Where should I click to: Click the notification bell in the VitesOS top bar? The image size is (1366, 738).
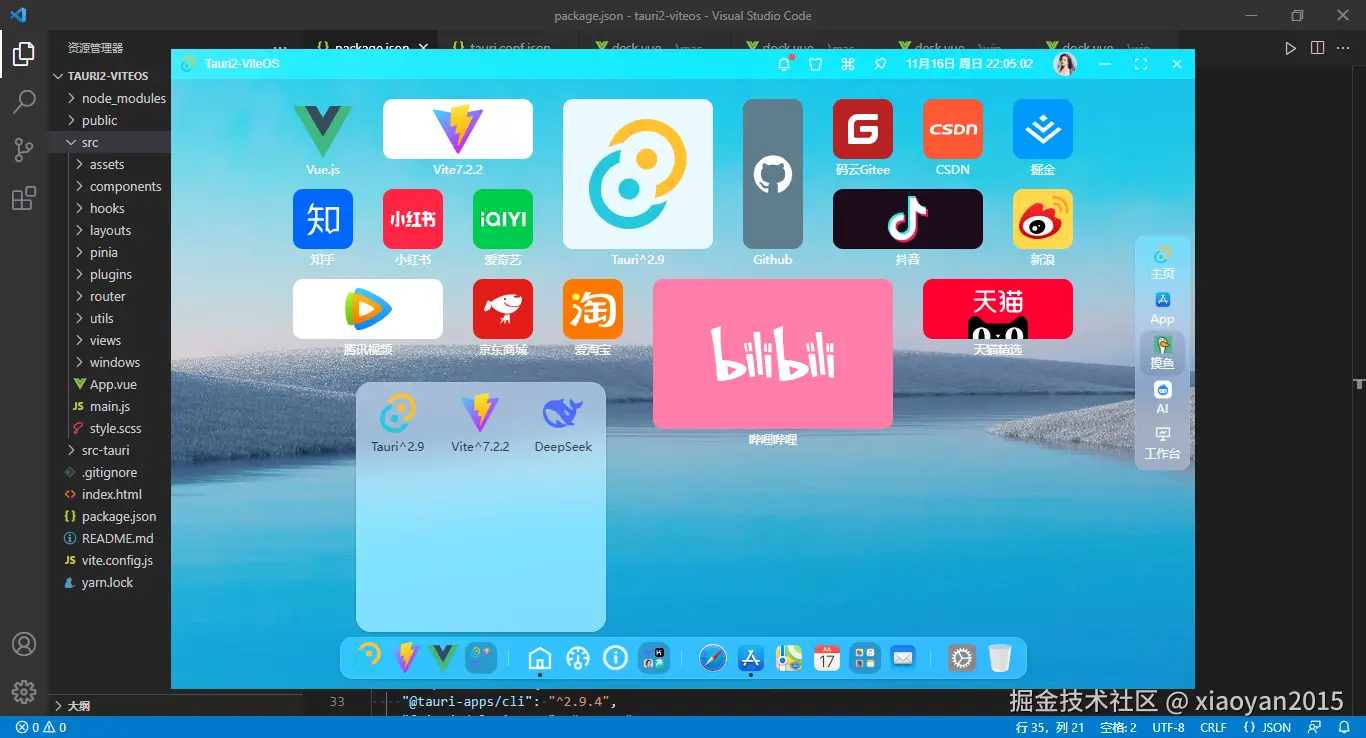point(784,63)
